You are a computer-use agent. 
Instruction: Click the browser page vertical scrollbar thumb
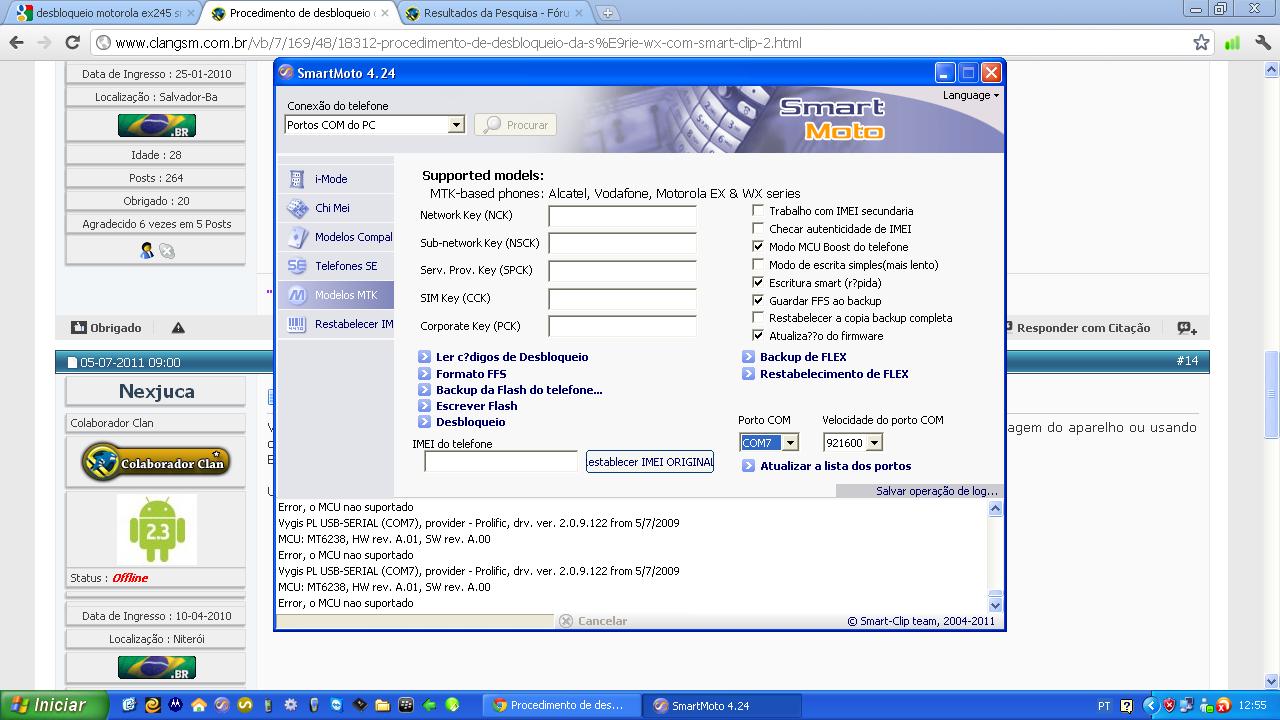coord(1272,395)
